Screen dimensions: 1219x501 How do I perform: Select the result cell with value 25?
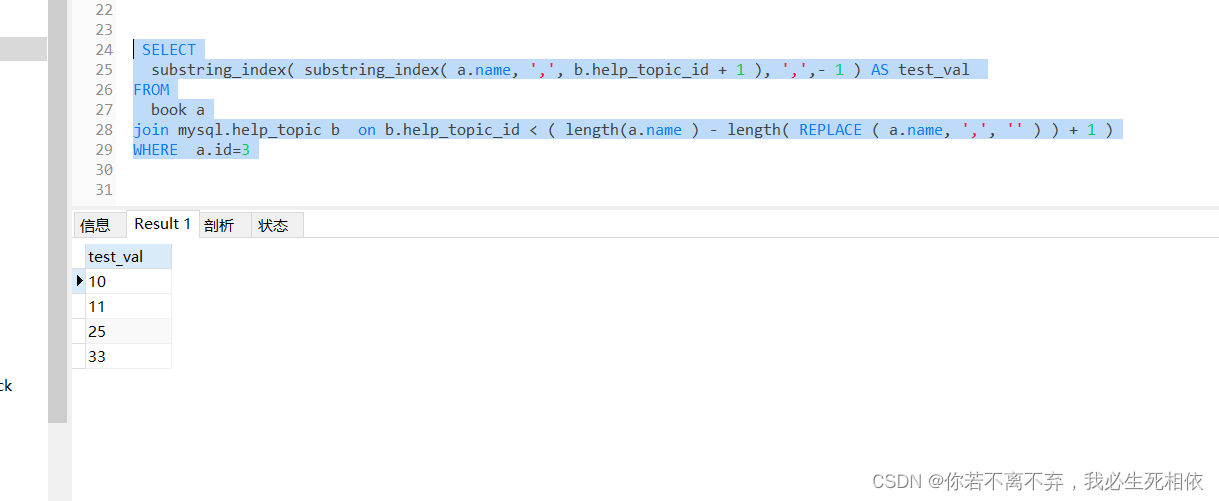coord(128,332)
